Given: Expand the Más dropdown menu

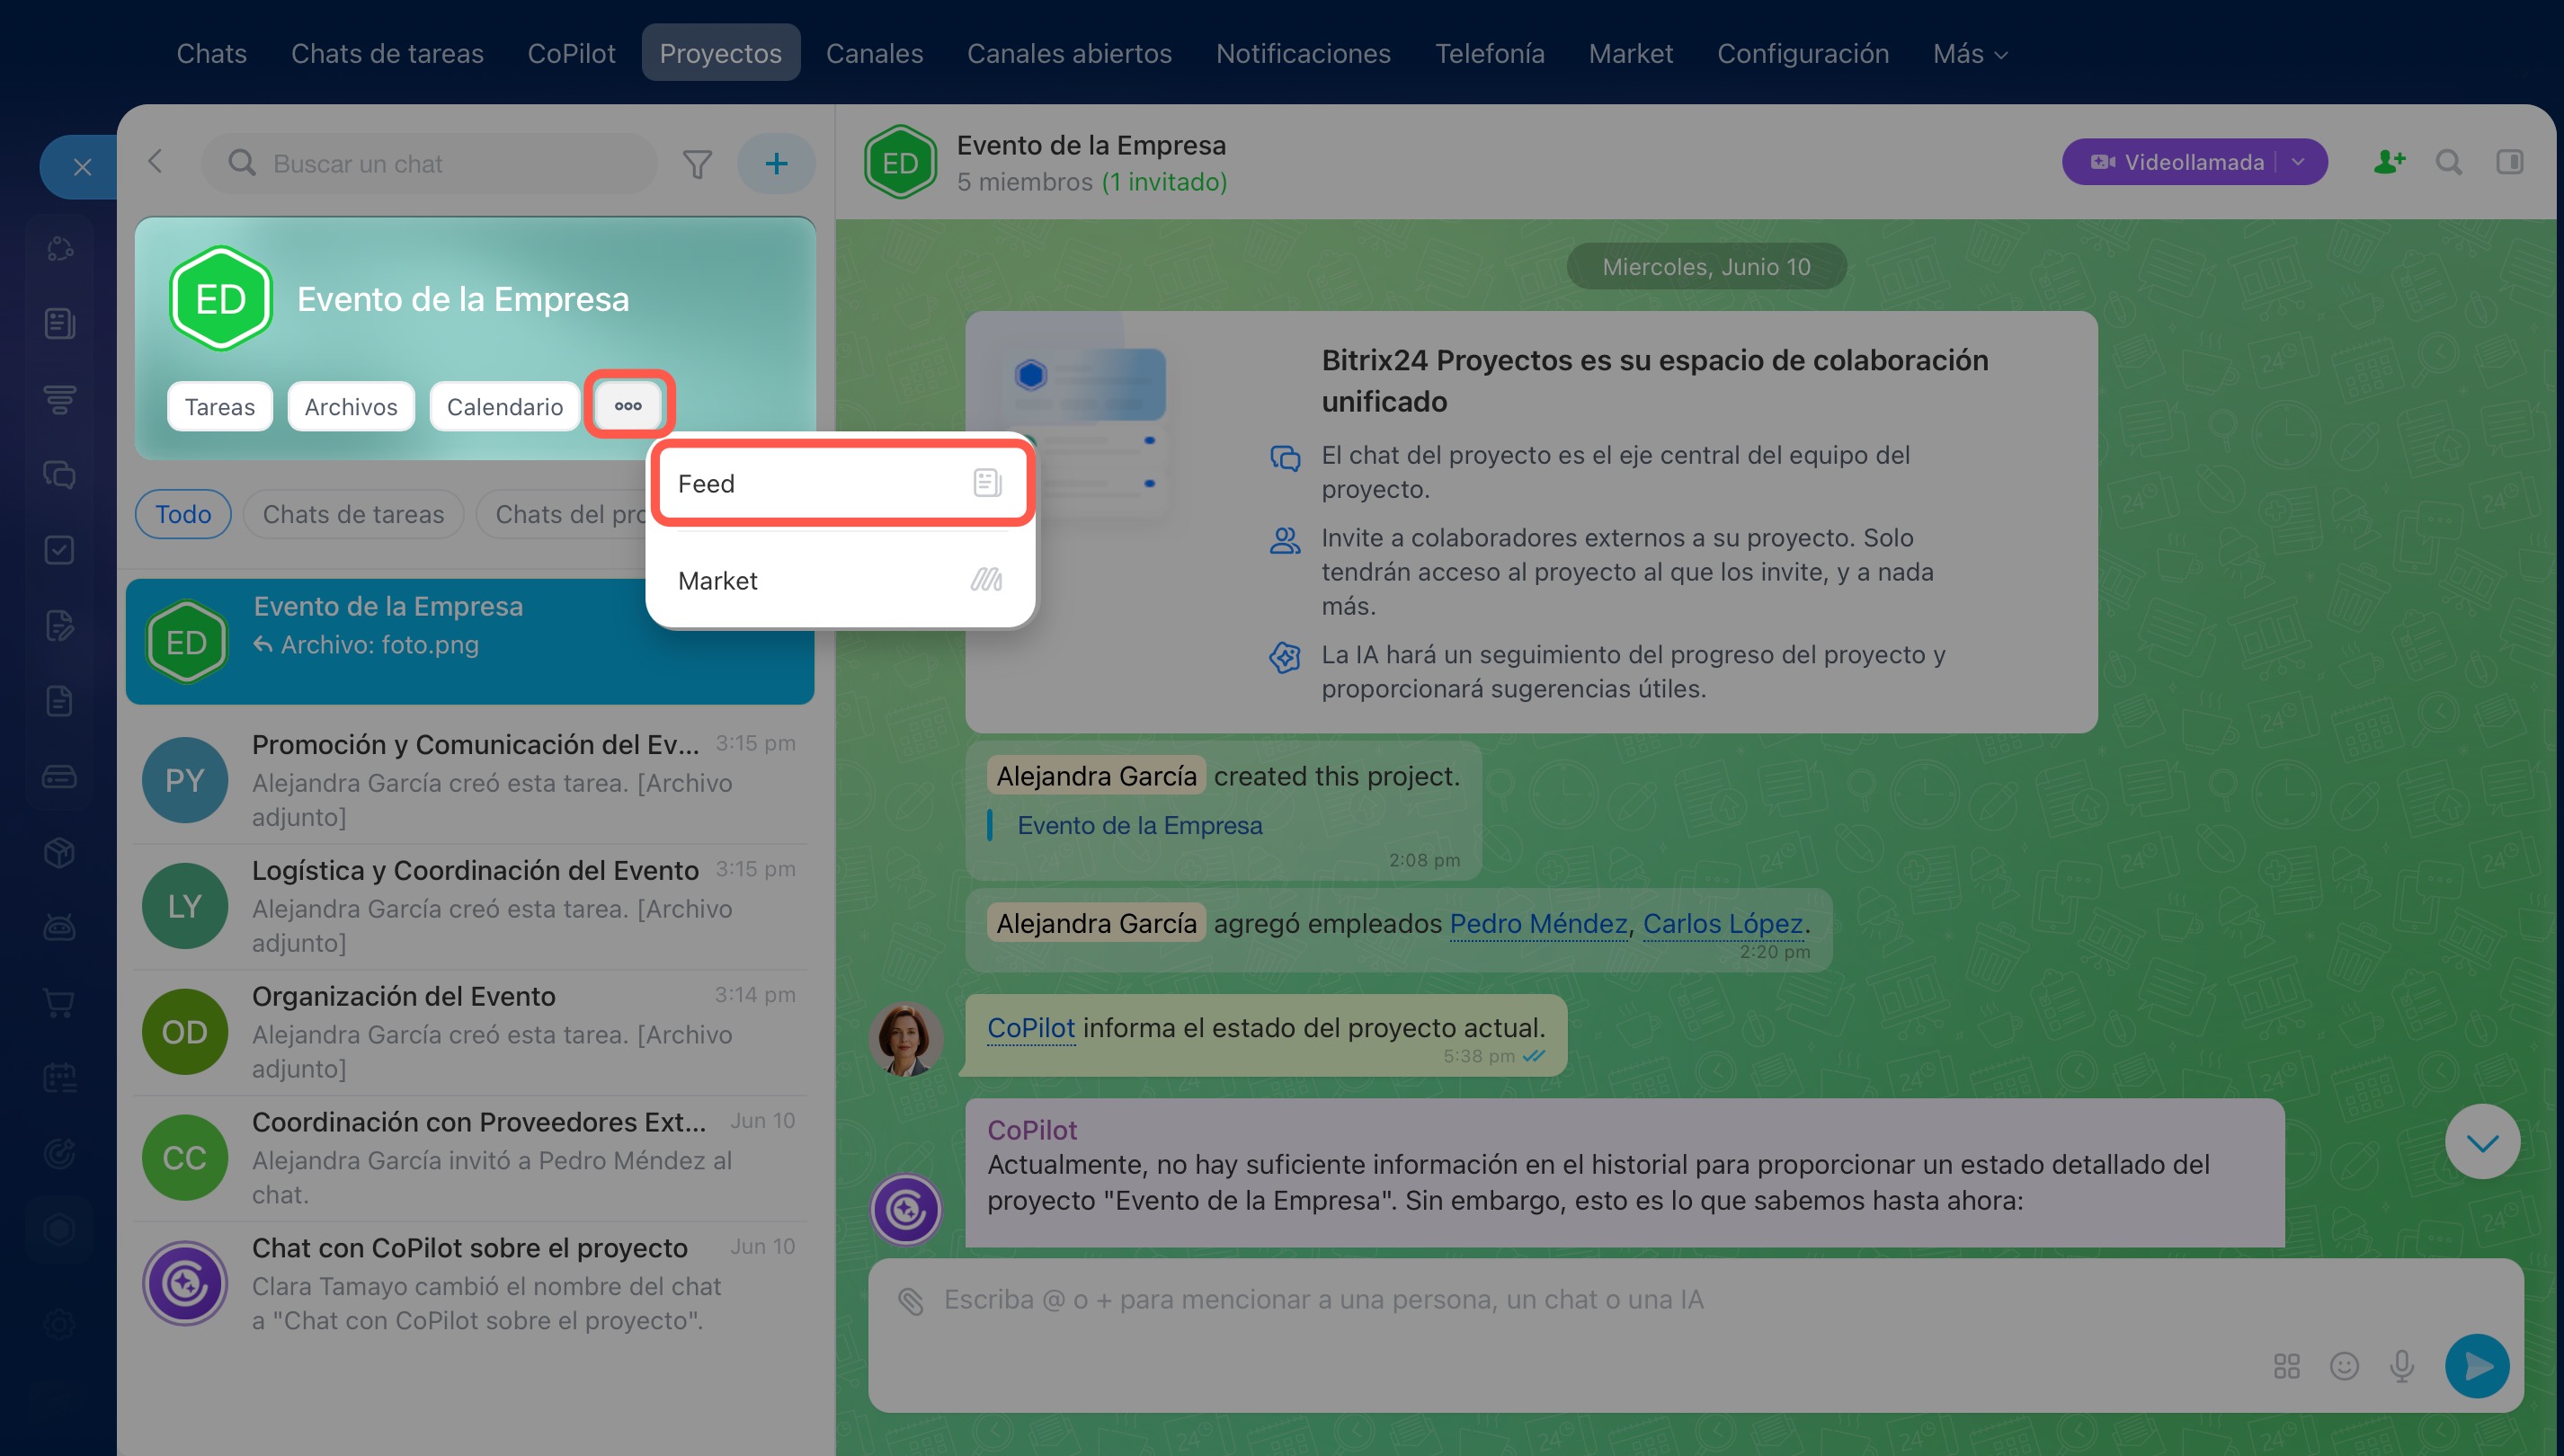Looking at the screenshot, I should click(x=1970, y=53).
